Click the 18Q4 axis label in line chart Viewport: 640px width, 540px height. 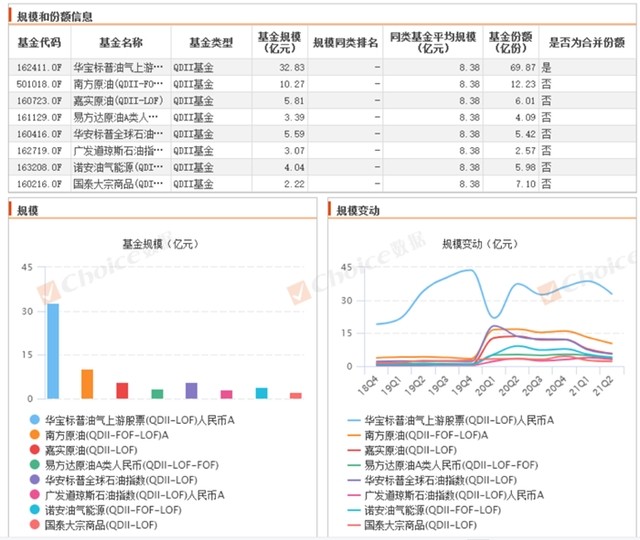click(x=367, y=385)
